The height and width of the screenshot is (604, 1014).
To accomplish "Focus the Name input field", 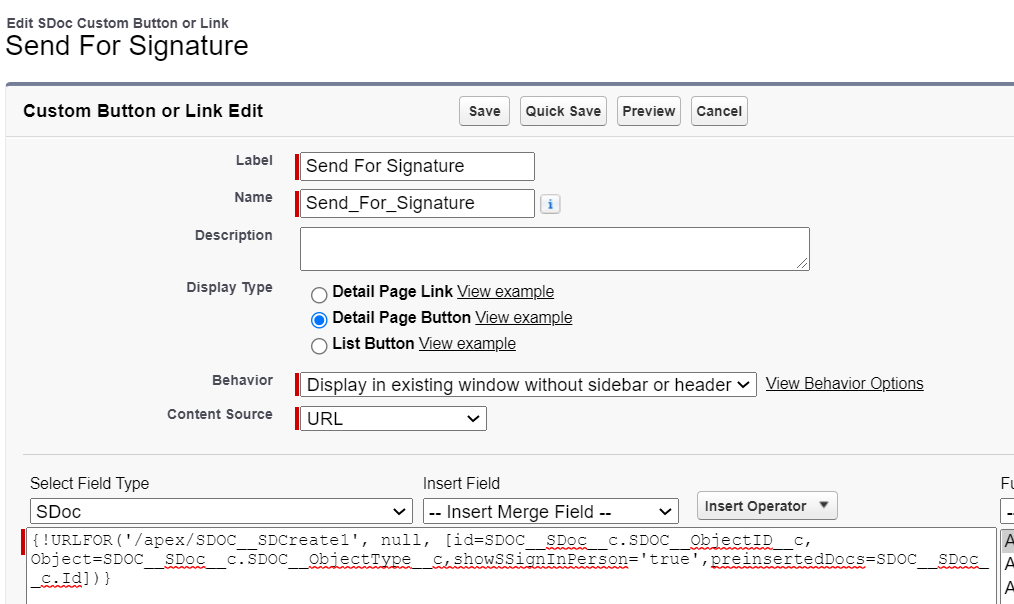I will coord(417,203).
